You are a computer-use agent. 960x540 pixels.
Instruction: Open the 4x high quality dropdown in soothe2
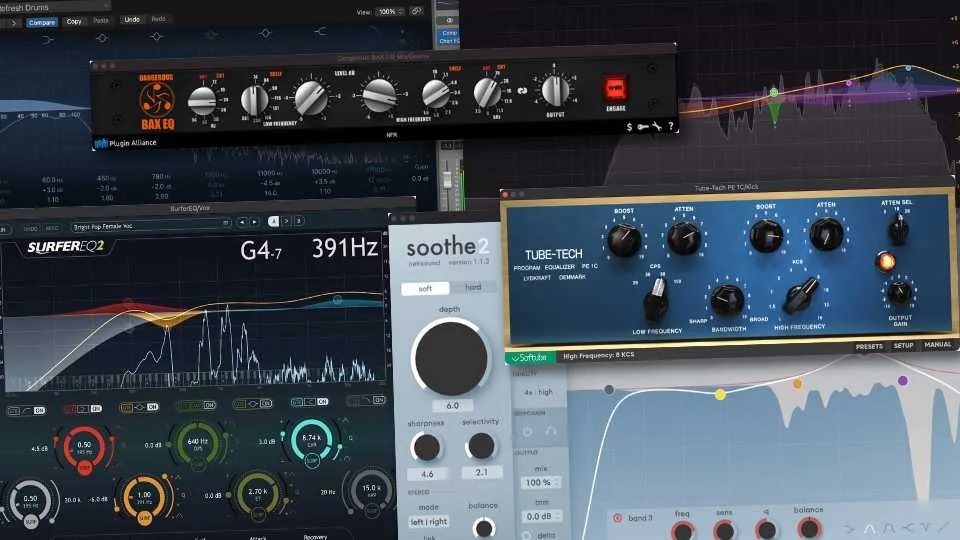538,392
